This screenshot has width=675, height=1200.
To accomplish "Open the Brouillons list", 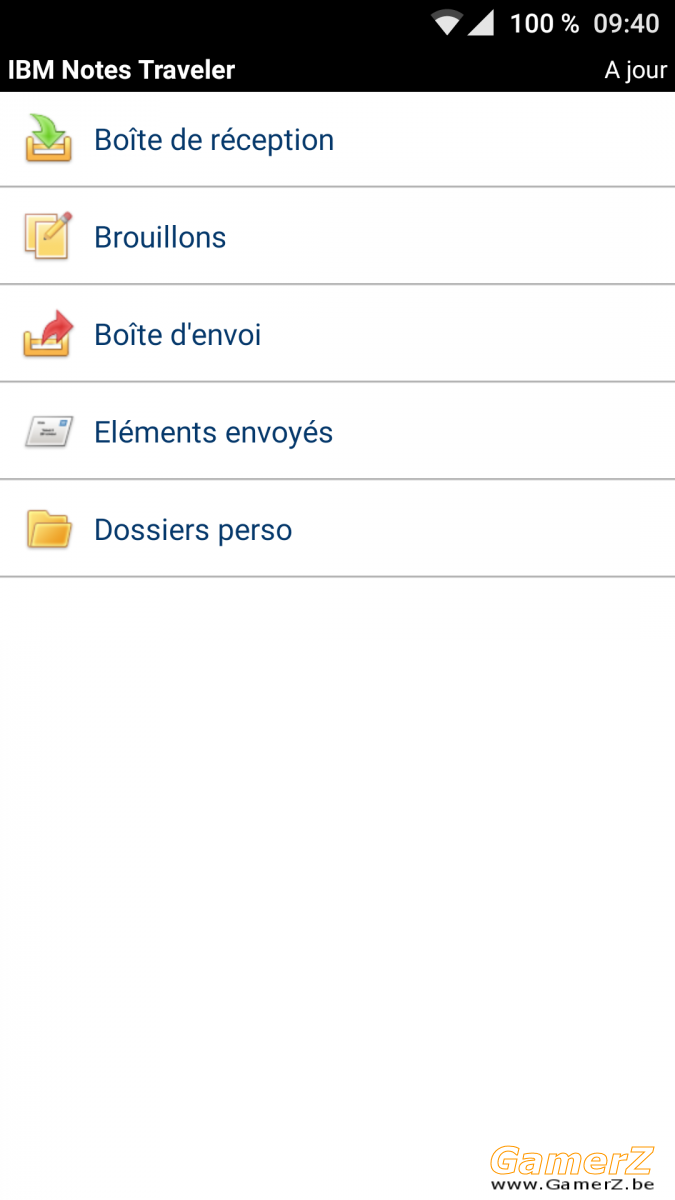I will tap(337, 236).
